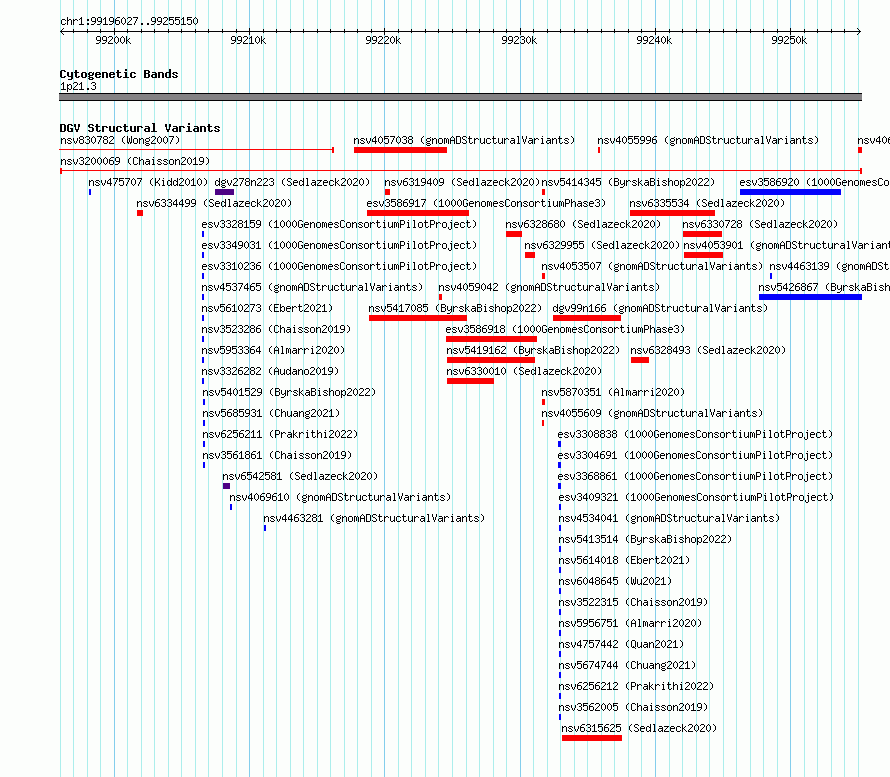Click the nsv830782 (Wong2007) variant label

[120, 140]
